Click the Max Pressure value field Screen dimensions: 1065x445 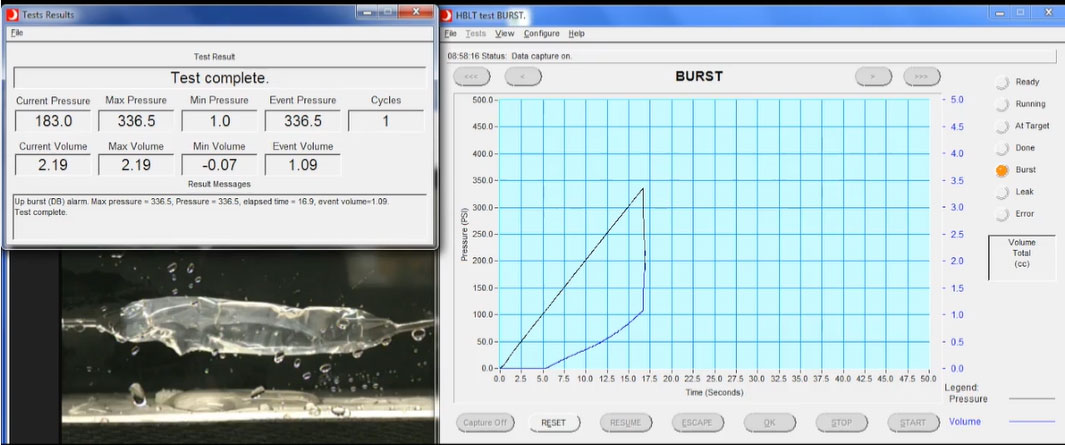pyautogui.click(x=136, y=121)
